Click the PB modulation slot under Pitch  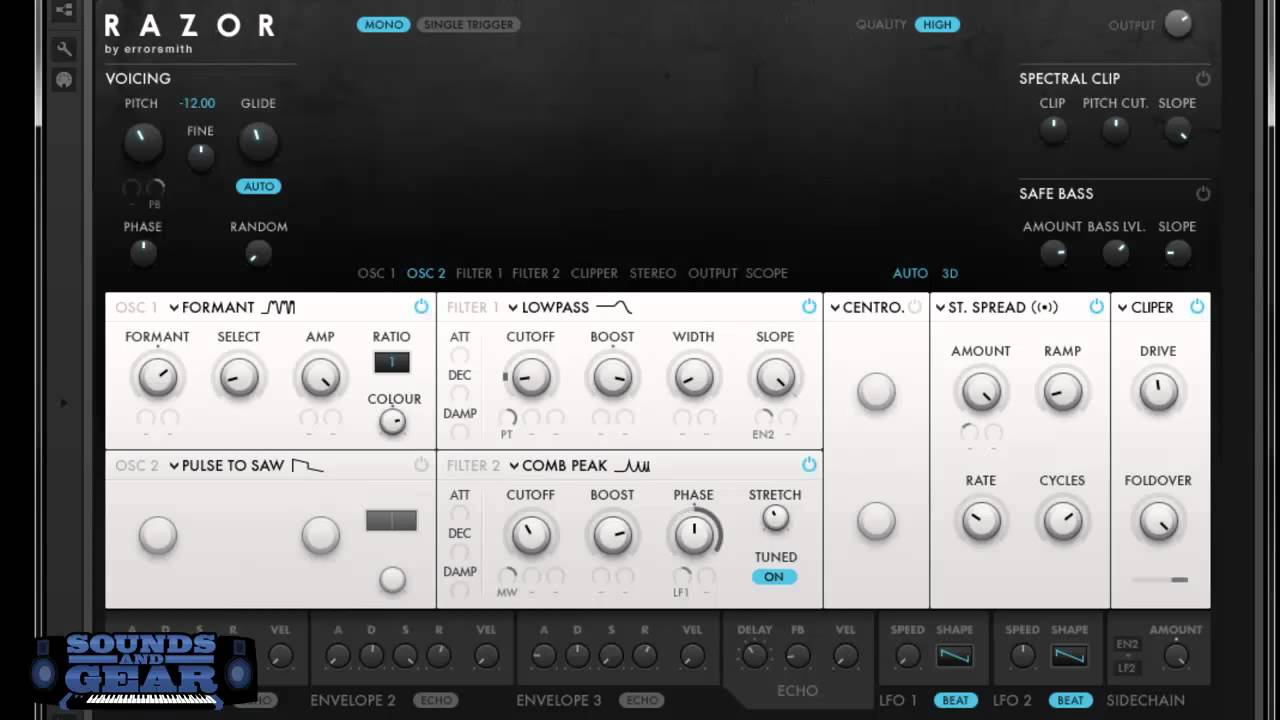(x=155, y=188)
